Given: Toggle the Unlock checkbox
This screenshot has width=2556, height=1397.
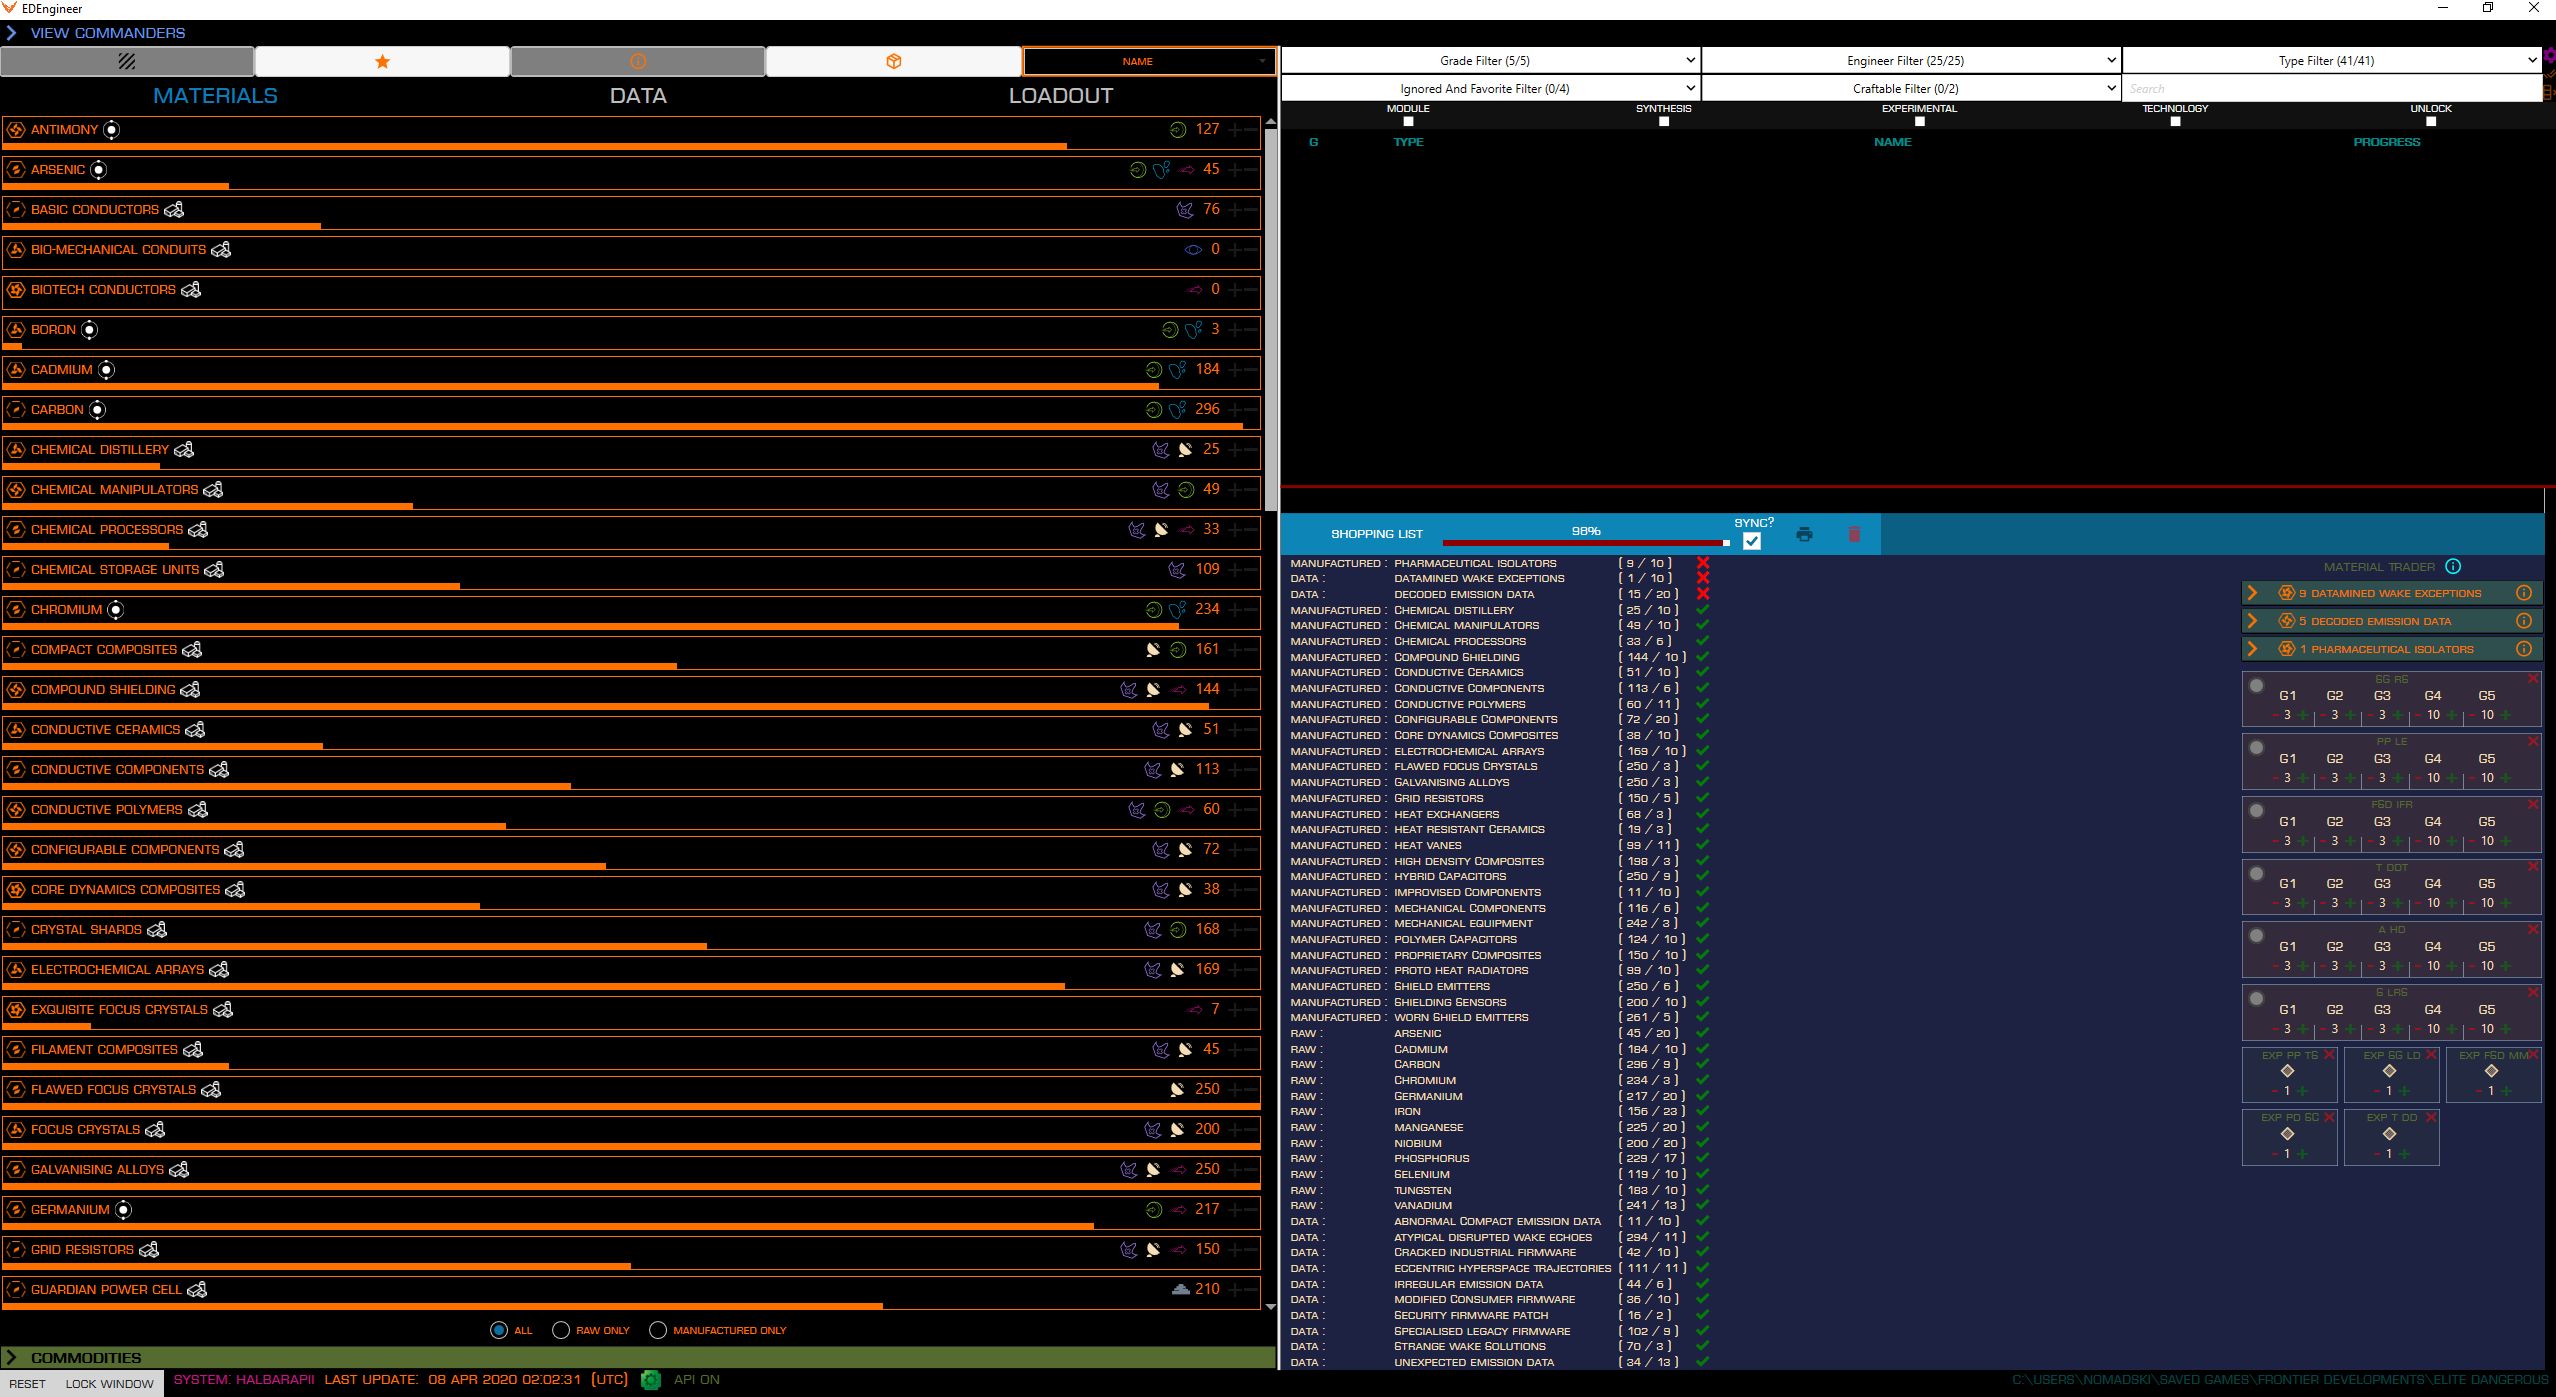Looking at the screenshot, I should pos(2431,121).
